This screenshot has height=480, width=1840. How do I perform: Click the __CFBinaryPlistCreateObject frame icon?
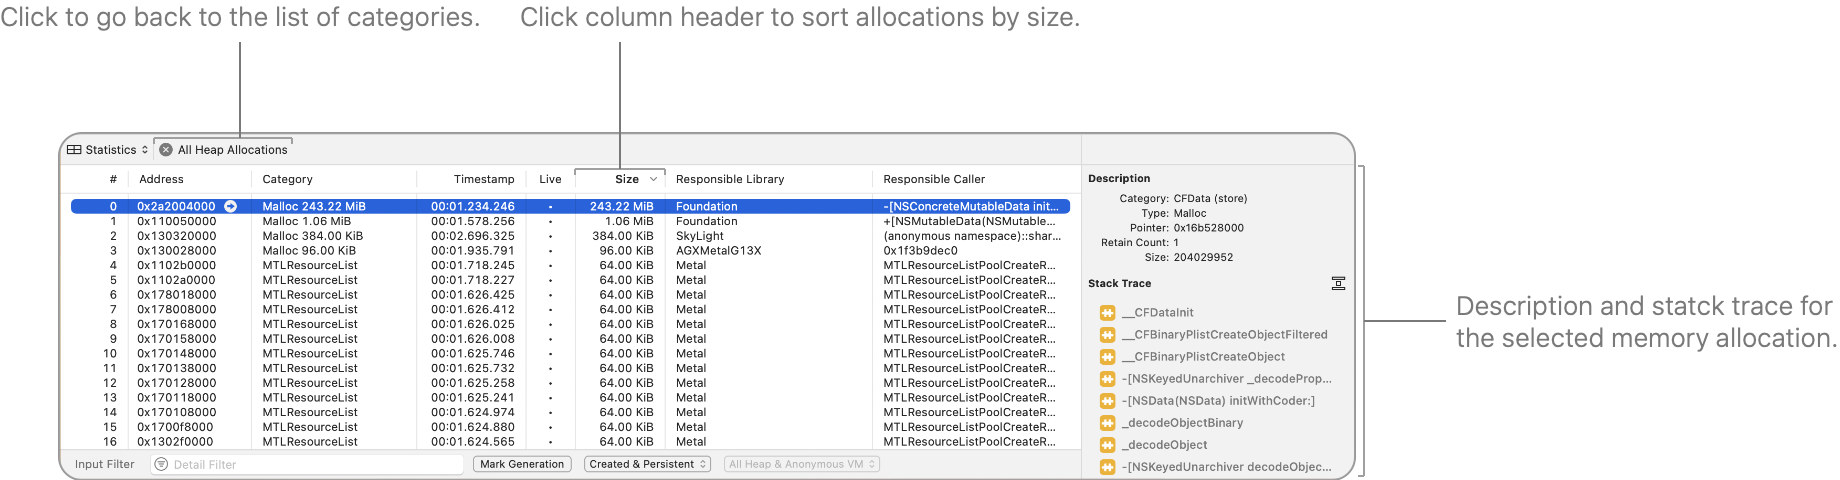pos(1107,357)
